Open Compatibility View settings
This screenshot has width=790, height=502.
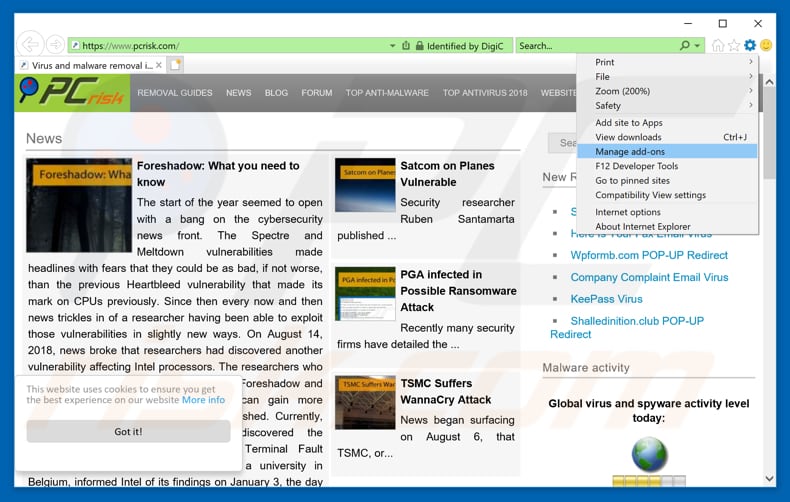[667, 195]
